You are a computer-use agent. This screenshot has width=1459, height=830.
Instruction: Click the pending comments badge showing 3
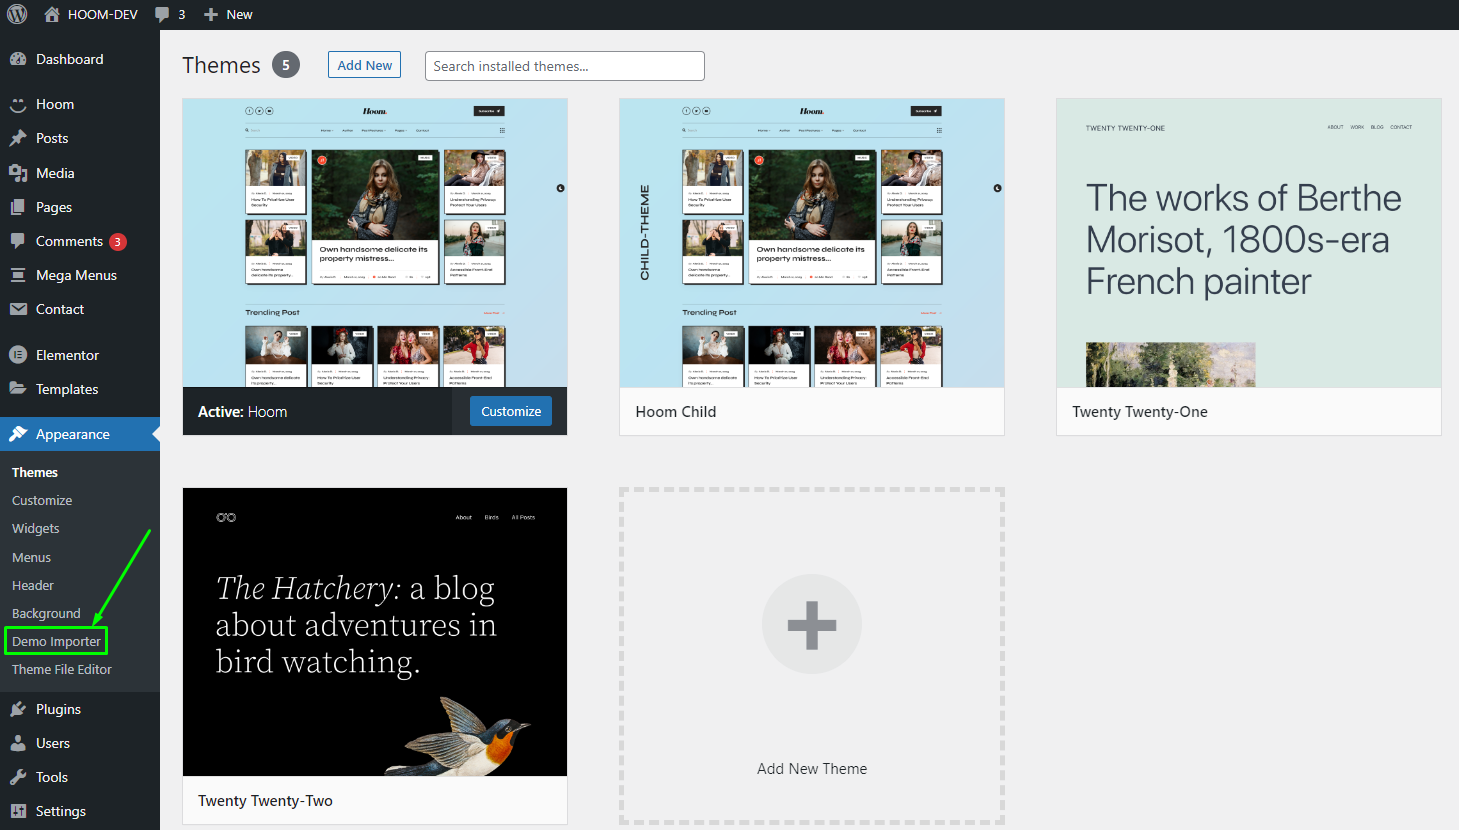tap(117, 241)
